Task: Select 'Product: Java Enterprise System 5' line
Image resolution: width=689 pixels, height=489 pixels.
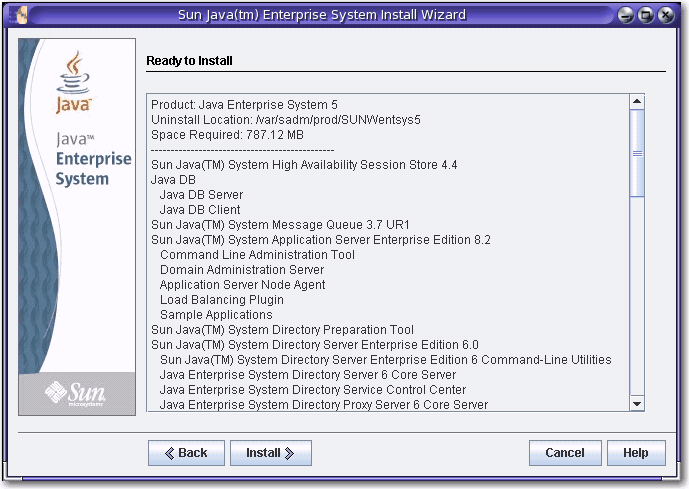Action: pyautogui.click(x=244, y=105)
